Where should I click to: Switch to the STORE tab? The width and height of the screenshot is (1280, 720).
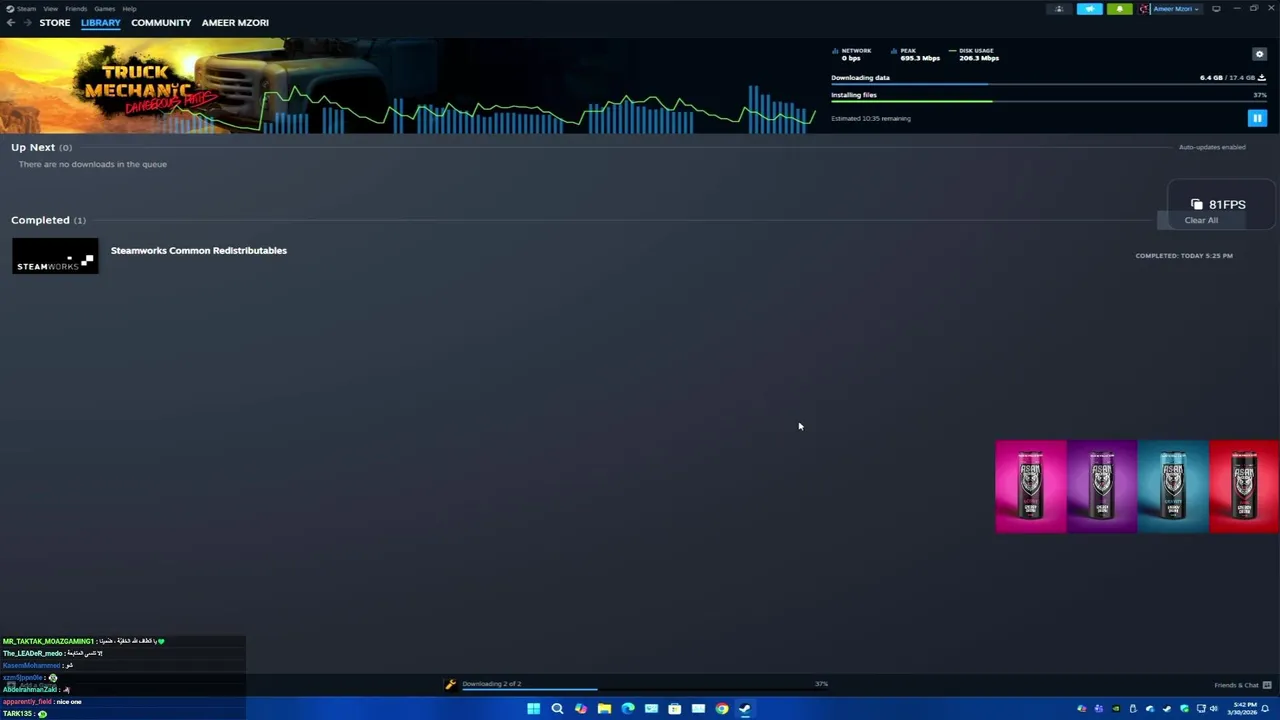pyautogui.click(x=55, y=22)
